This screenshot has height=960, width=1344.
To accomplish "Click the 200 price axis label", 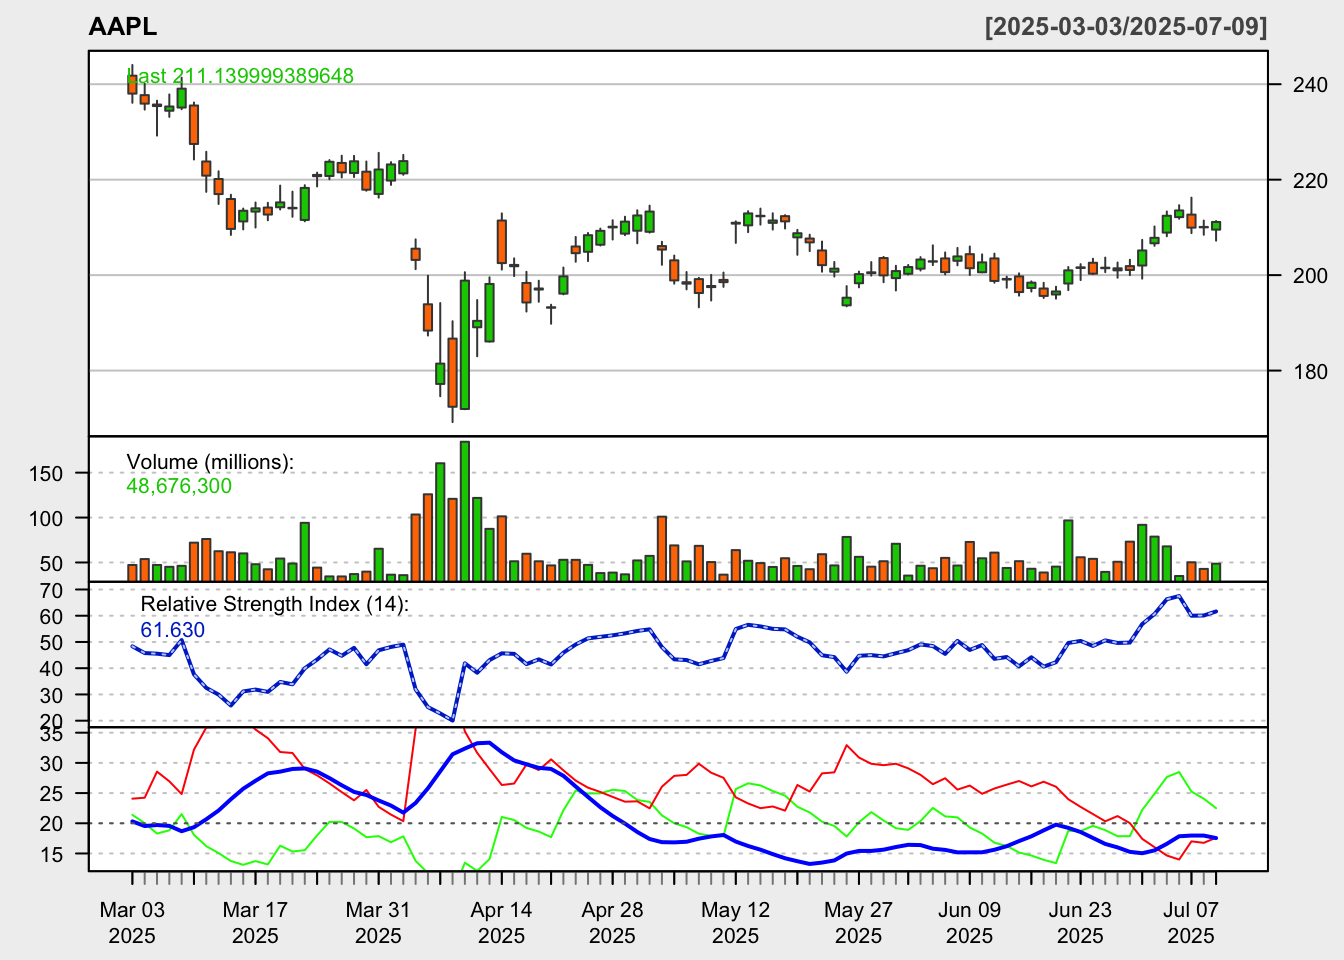I will [x=1310, y=275].
